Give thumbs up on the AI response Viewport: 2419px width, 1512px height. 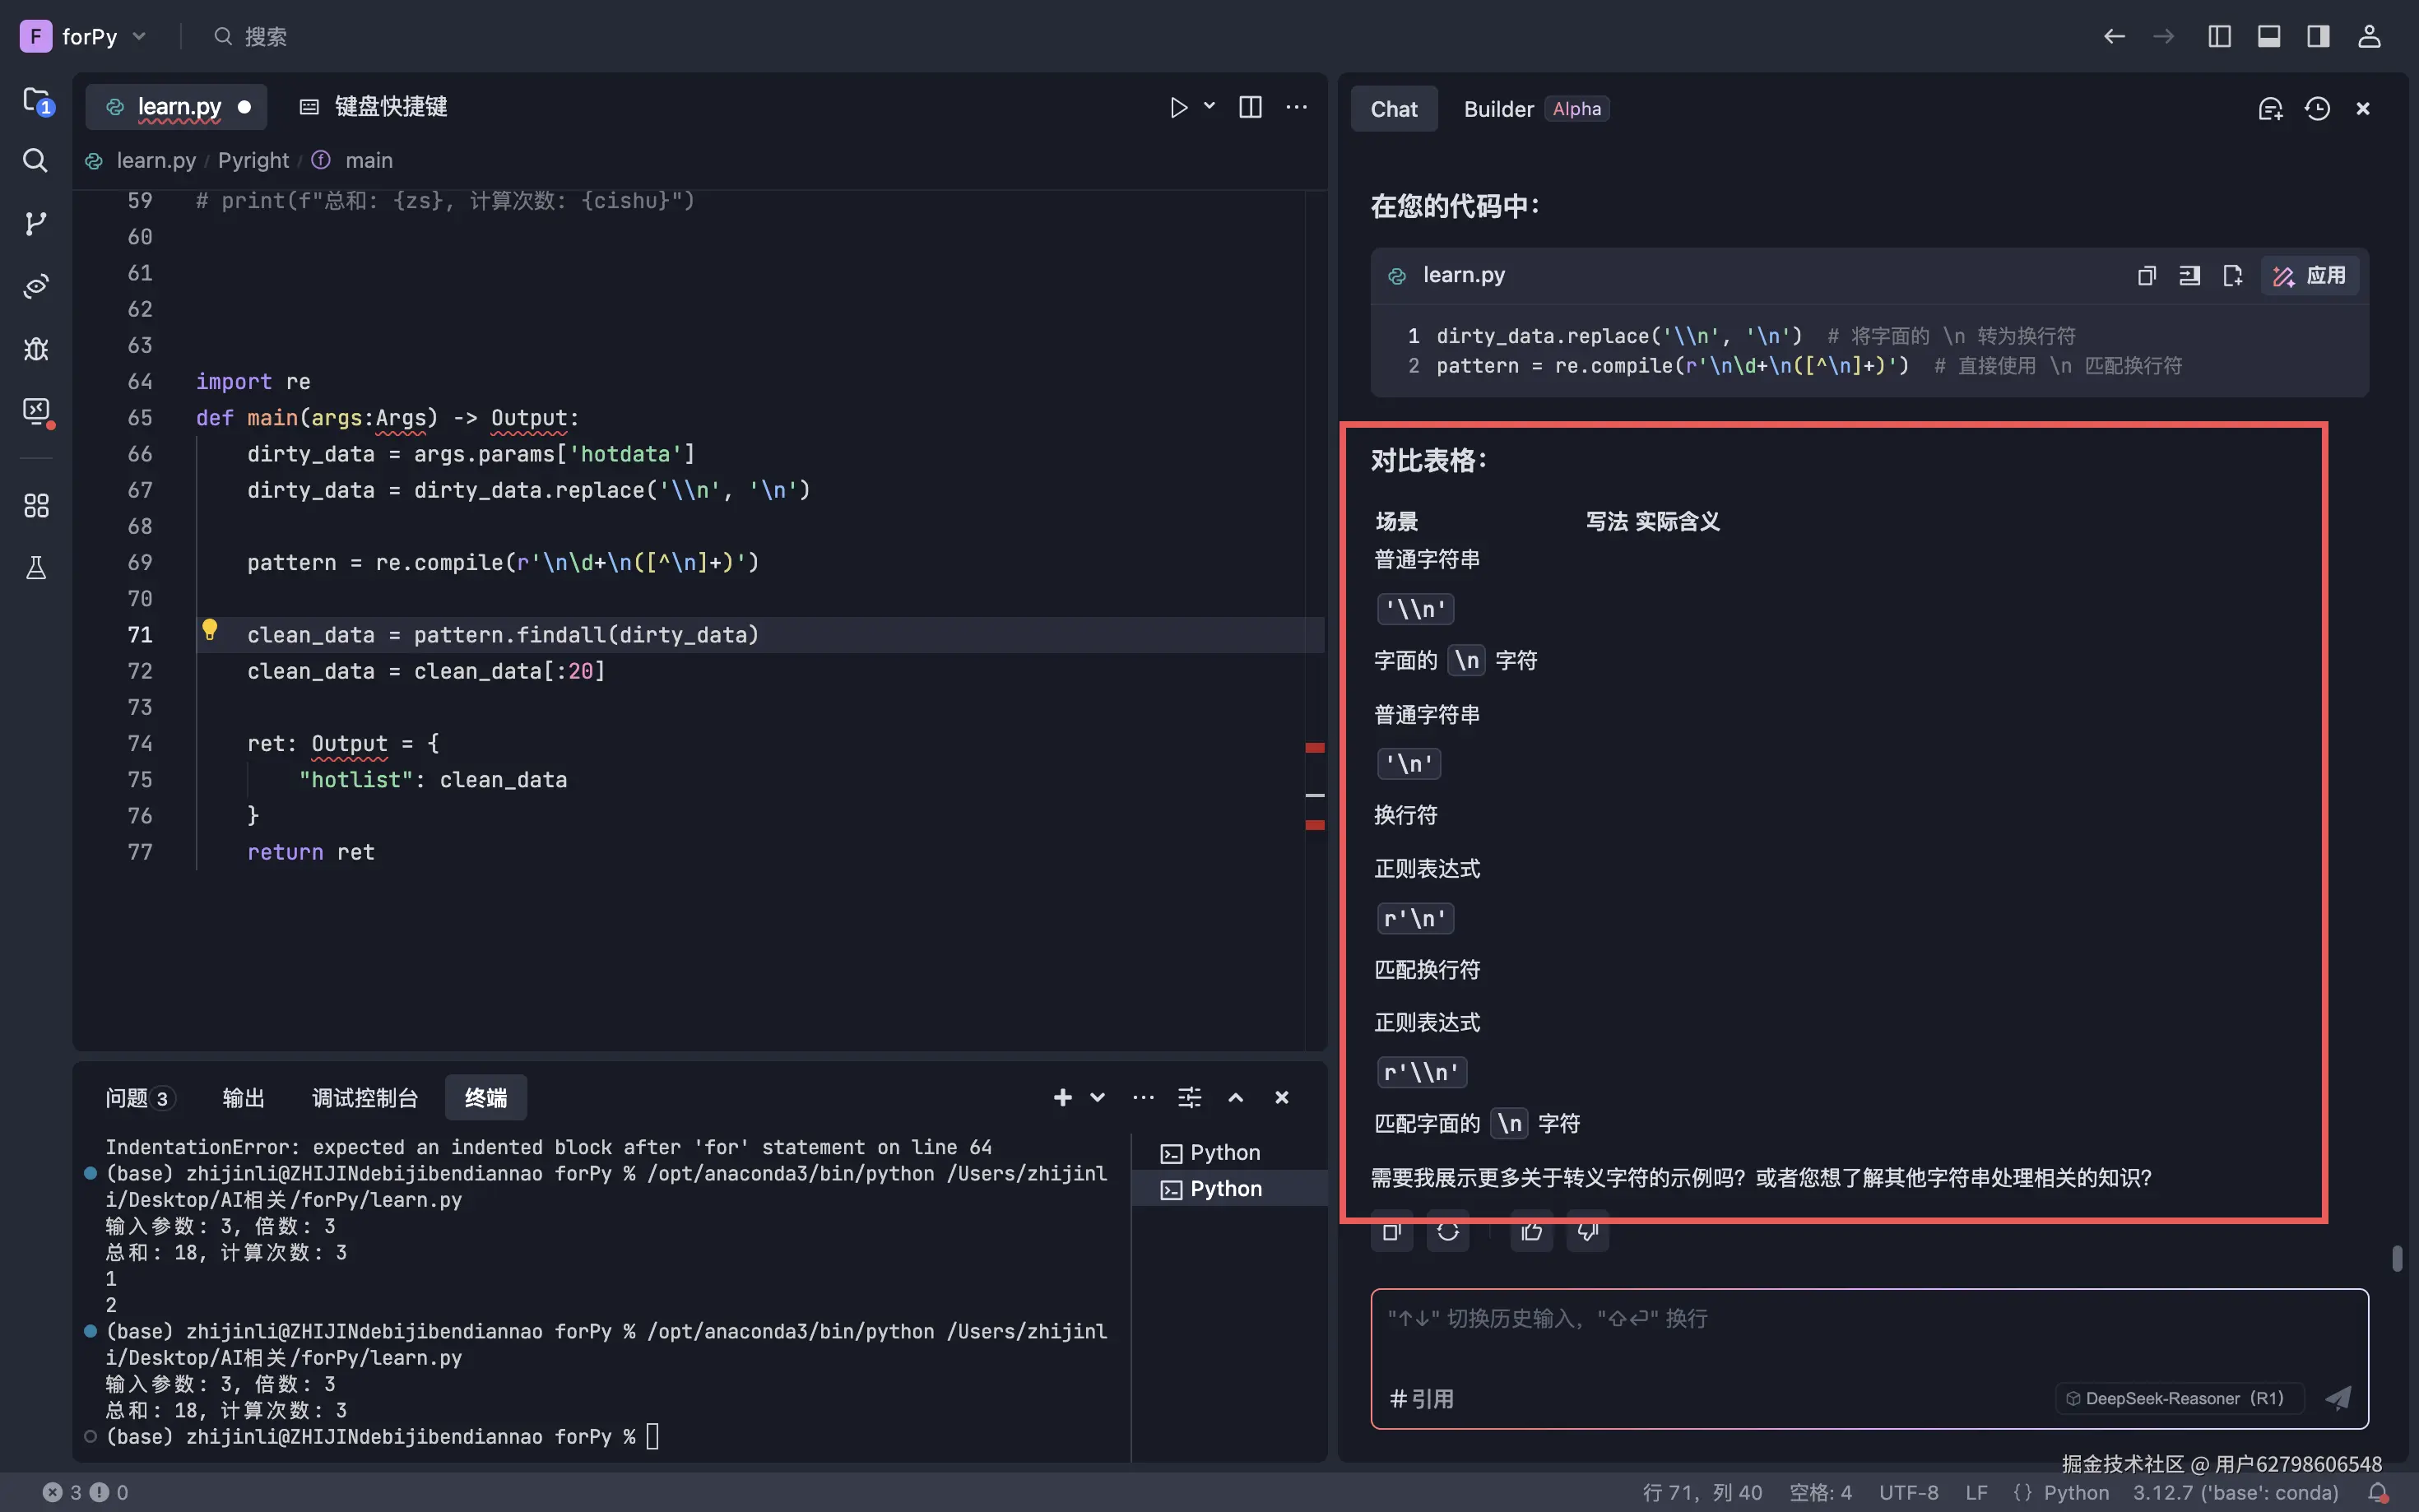click(1531, 1232)
